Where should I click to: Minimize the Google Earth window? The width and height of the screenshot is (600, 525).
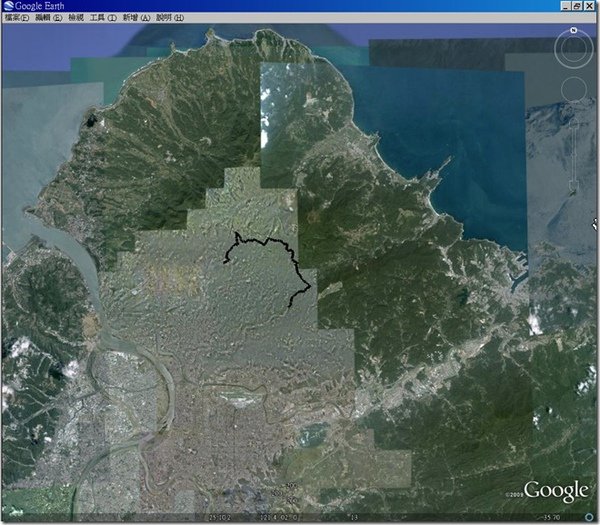pos(566,6)
